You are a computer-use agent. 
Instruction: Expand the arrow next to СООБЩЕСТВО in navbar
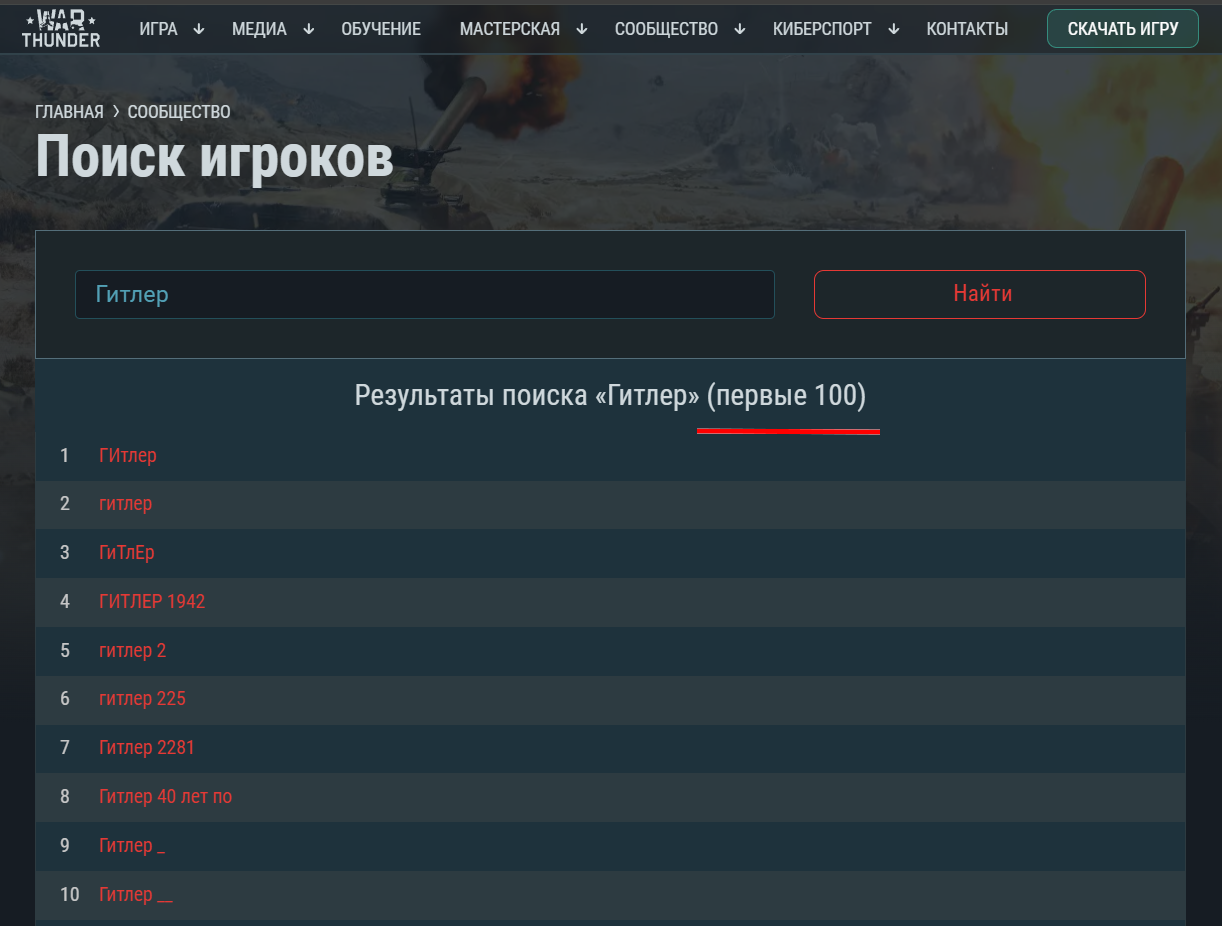pyautogui.click(x=740, y=29)
